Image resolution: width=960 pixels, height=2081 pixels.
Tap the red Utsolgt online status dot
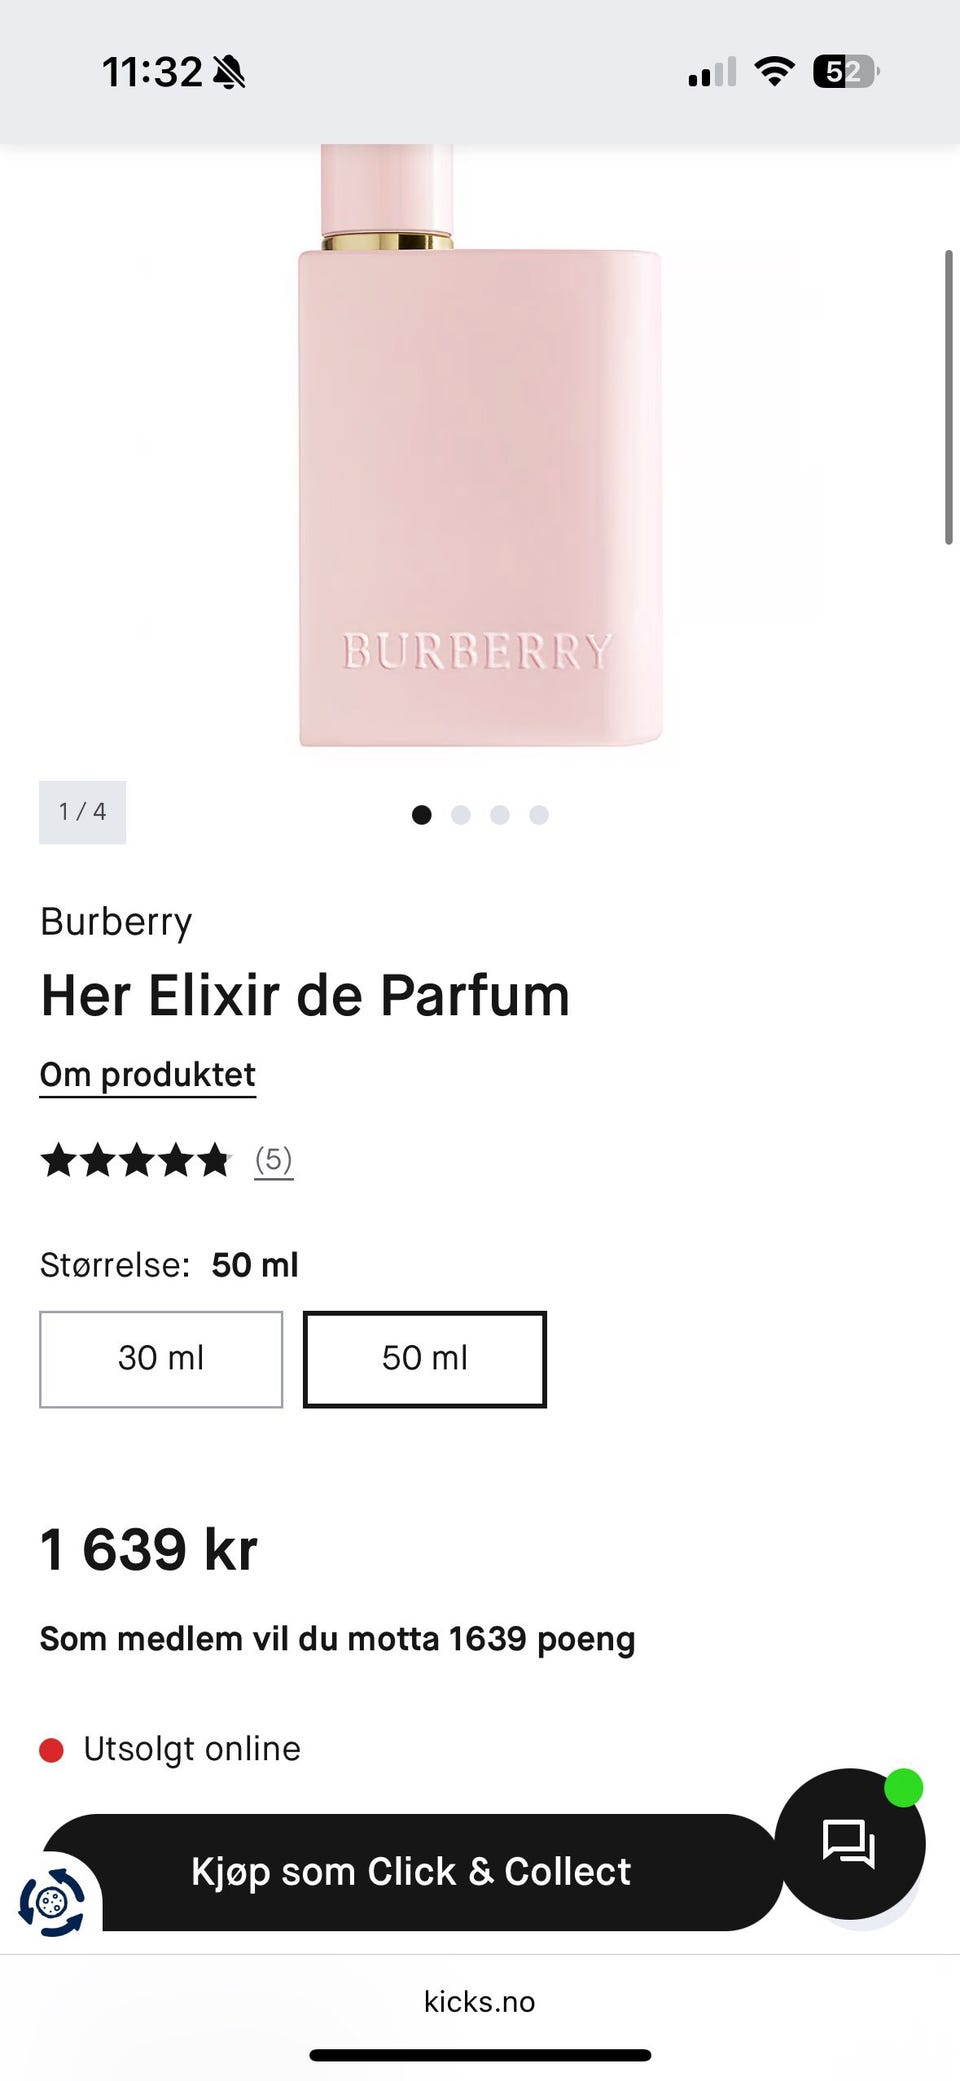(x=51, y=1749)
